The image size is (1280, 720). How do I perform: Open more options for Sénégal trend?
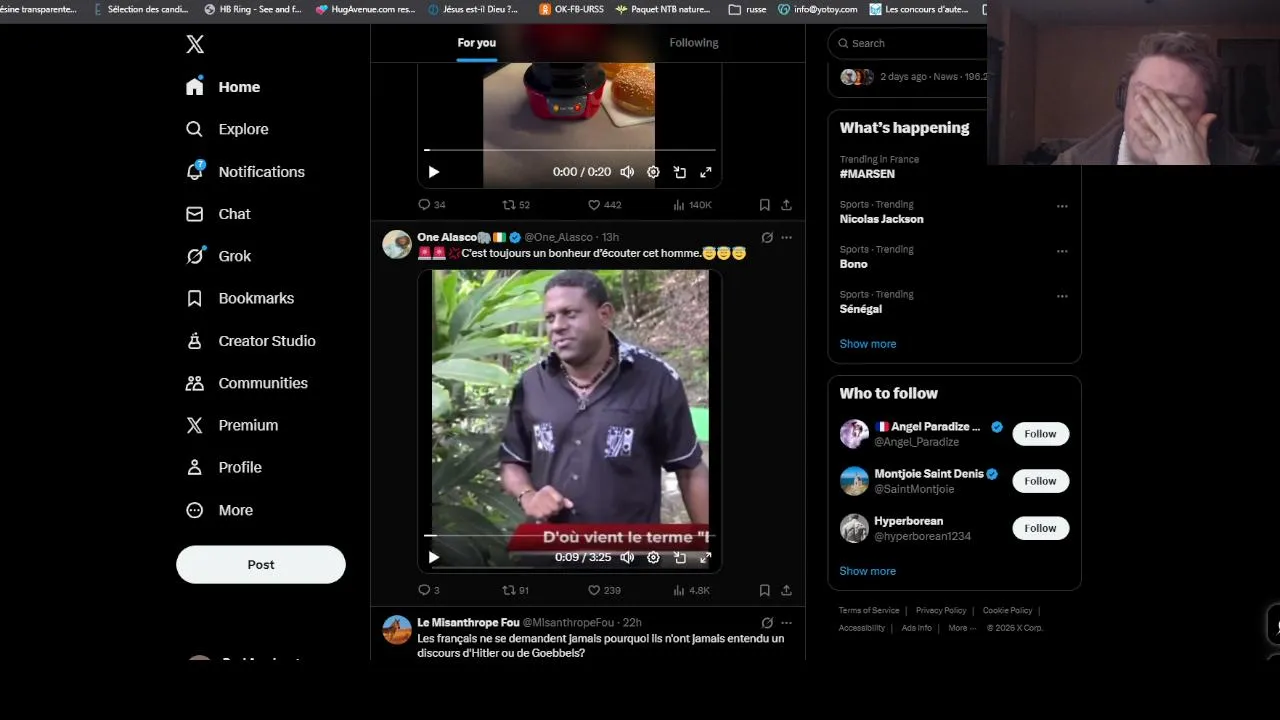coord(1062,296)
